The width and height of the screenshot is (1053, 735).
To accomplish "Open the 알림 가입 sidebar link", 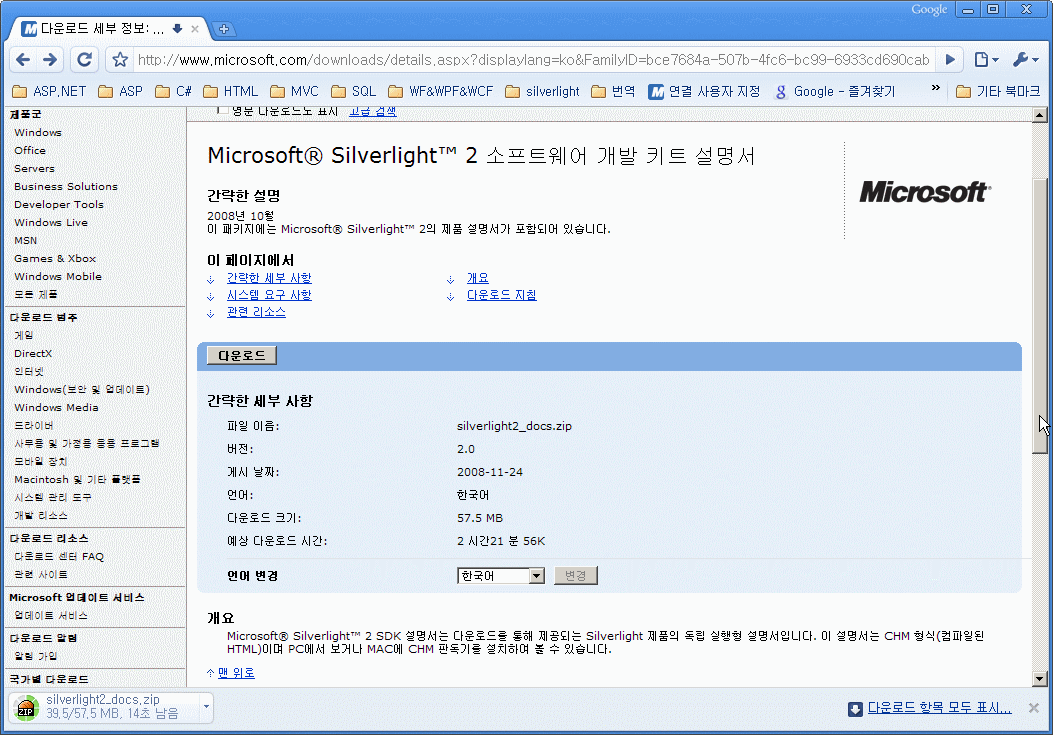I will (x=36, y=656).
